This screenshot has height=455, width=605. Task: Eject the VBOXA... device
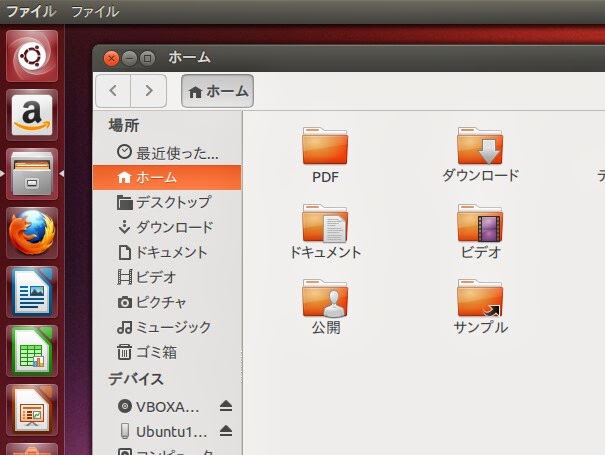tap(226, 406)
